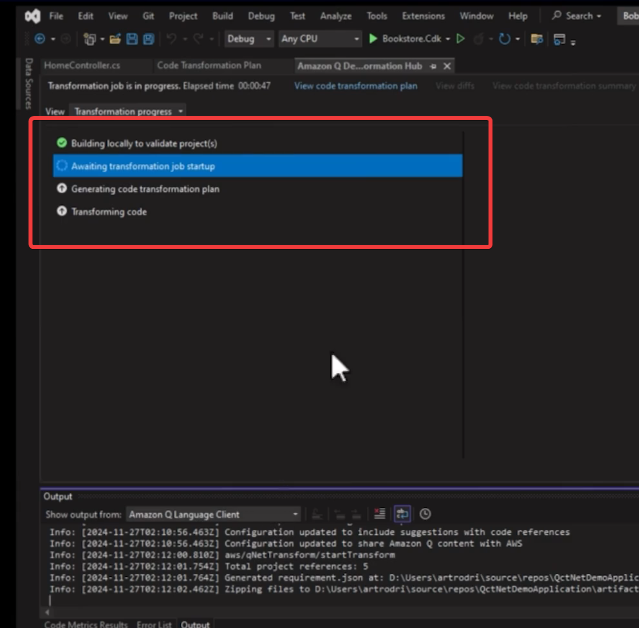Click the Output horizontal scrollbar left arrow
This screenshot has height=628, width=639.
[47, 612]
